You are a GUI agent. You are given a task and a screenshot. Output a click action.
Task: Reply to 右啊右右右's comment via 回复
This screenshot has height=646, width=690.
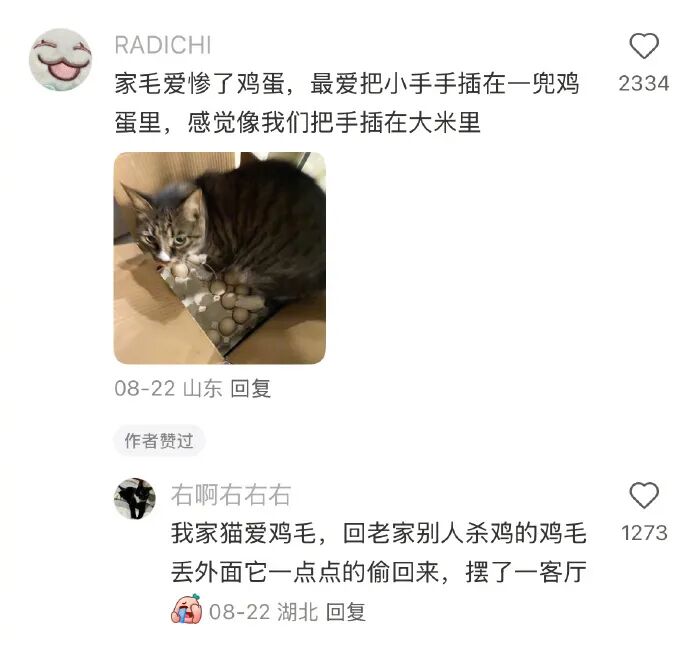pos(346,612)
